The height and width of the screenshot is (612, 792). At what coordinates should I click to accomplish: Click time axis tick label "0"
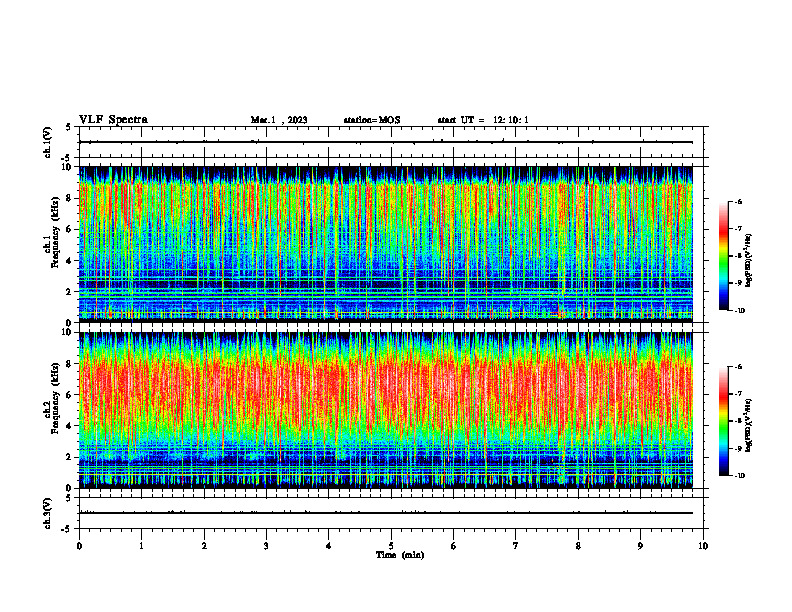pos(79,546)
